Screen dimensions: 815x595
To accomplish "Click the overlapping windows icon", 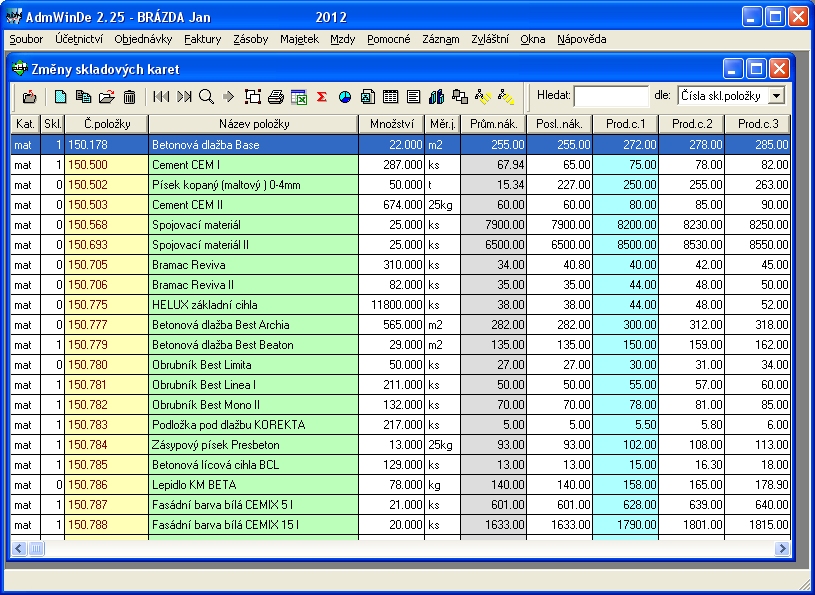I will (460, 97).
